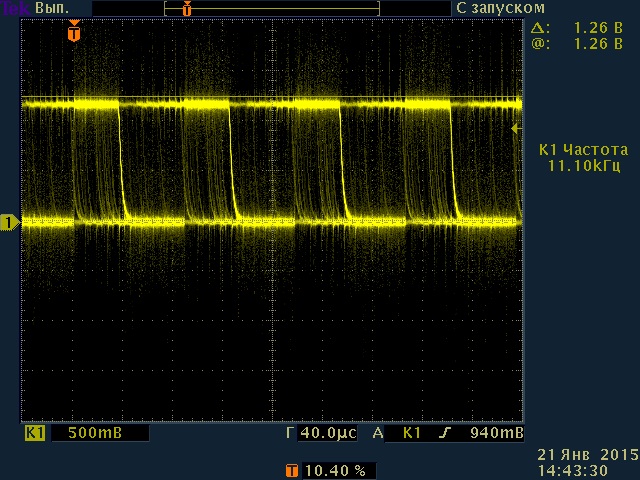Viewport: 640px width, 480px height.
Task: Click the trigger level arrow on right edge
Action: coord(515,128)
